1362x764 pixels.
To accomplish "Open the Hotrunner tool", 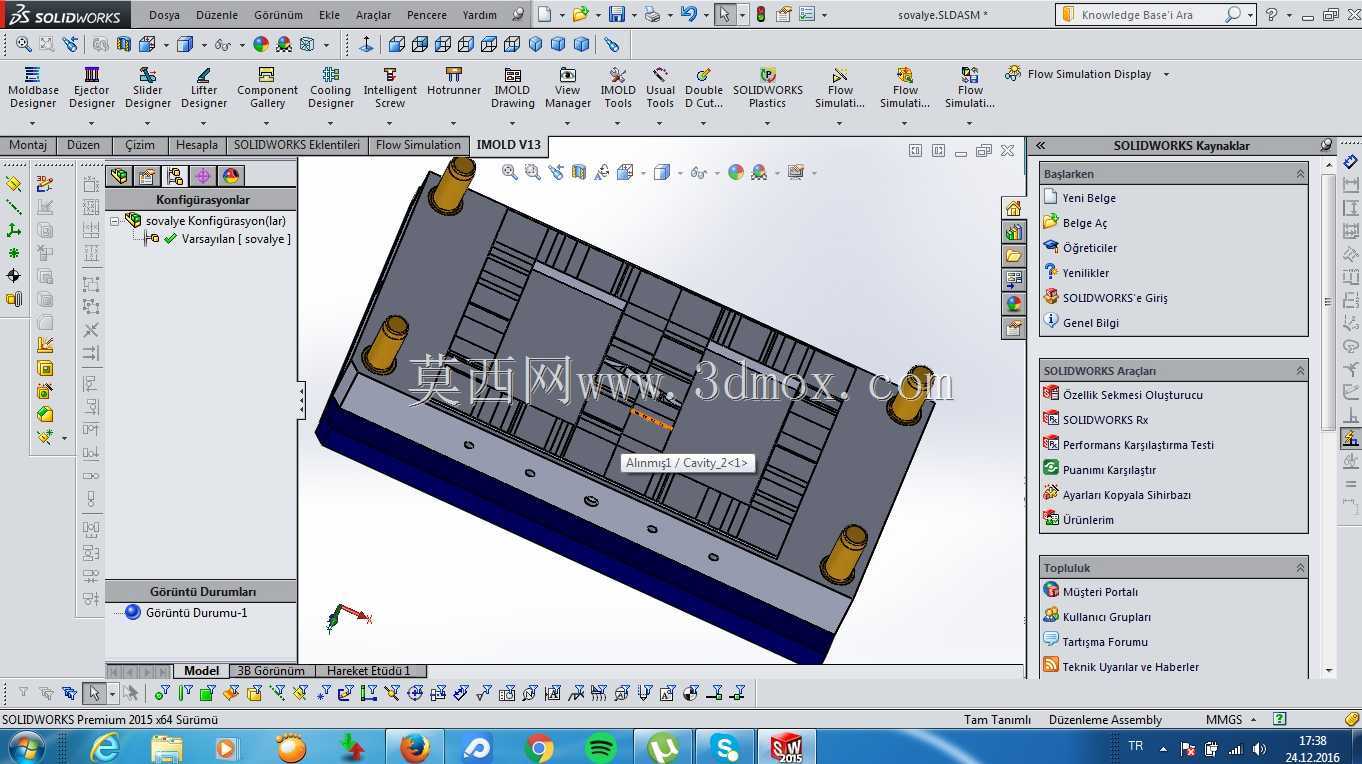I will pos(454,82).
